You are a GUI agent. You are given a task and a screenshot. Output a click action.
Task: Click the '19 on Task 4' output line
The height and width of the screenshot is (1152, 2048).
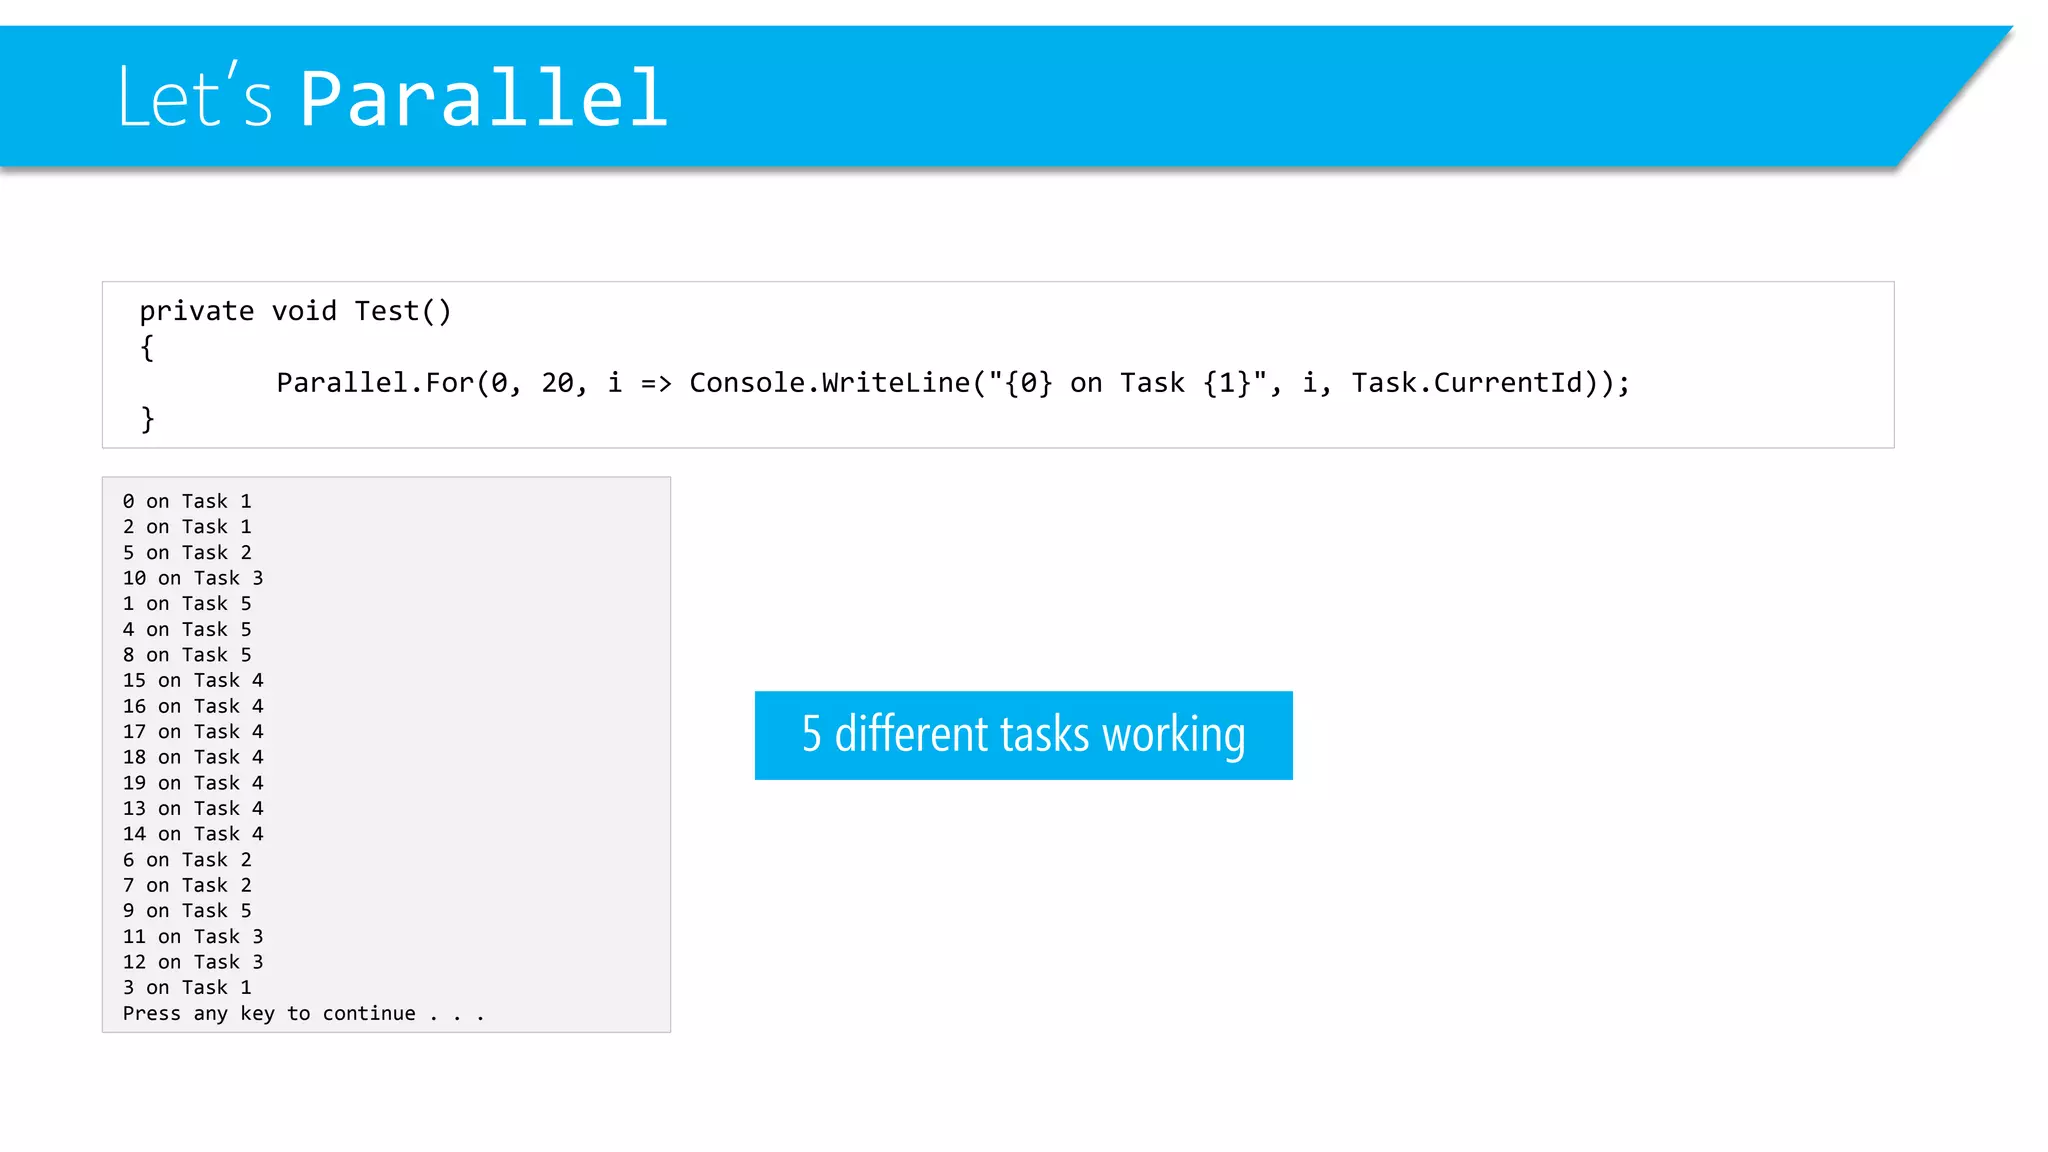[x=193, y=782]
